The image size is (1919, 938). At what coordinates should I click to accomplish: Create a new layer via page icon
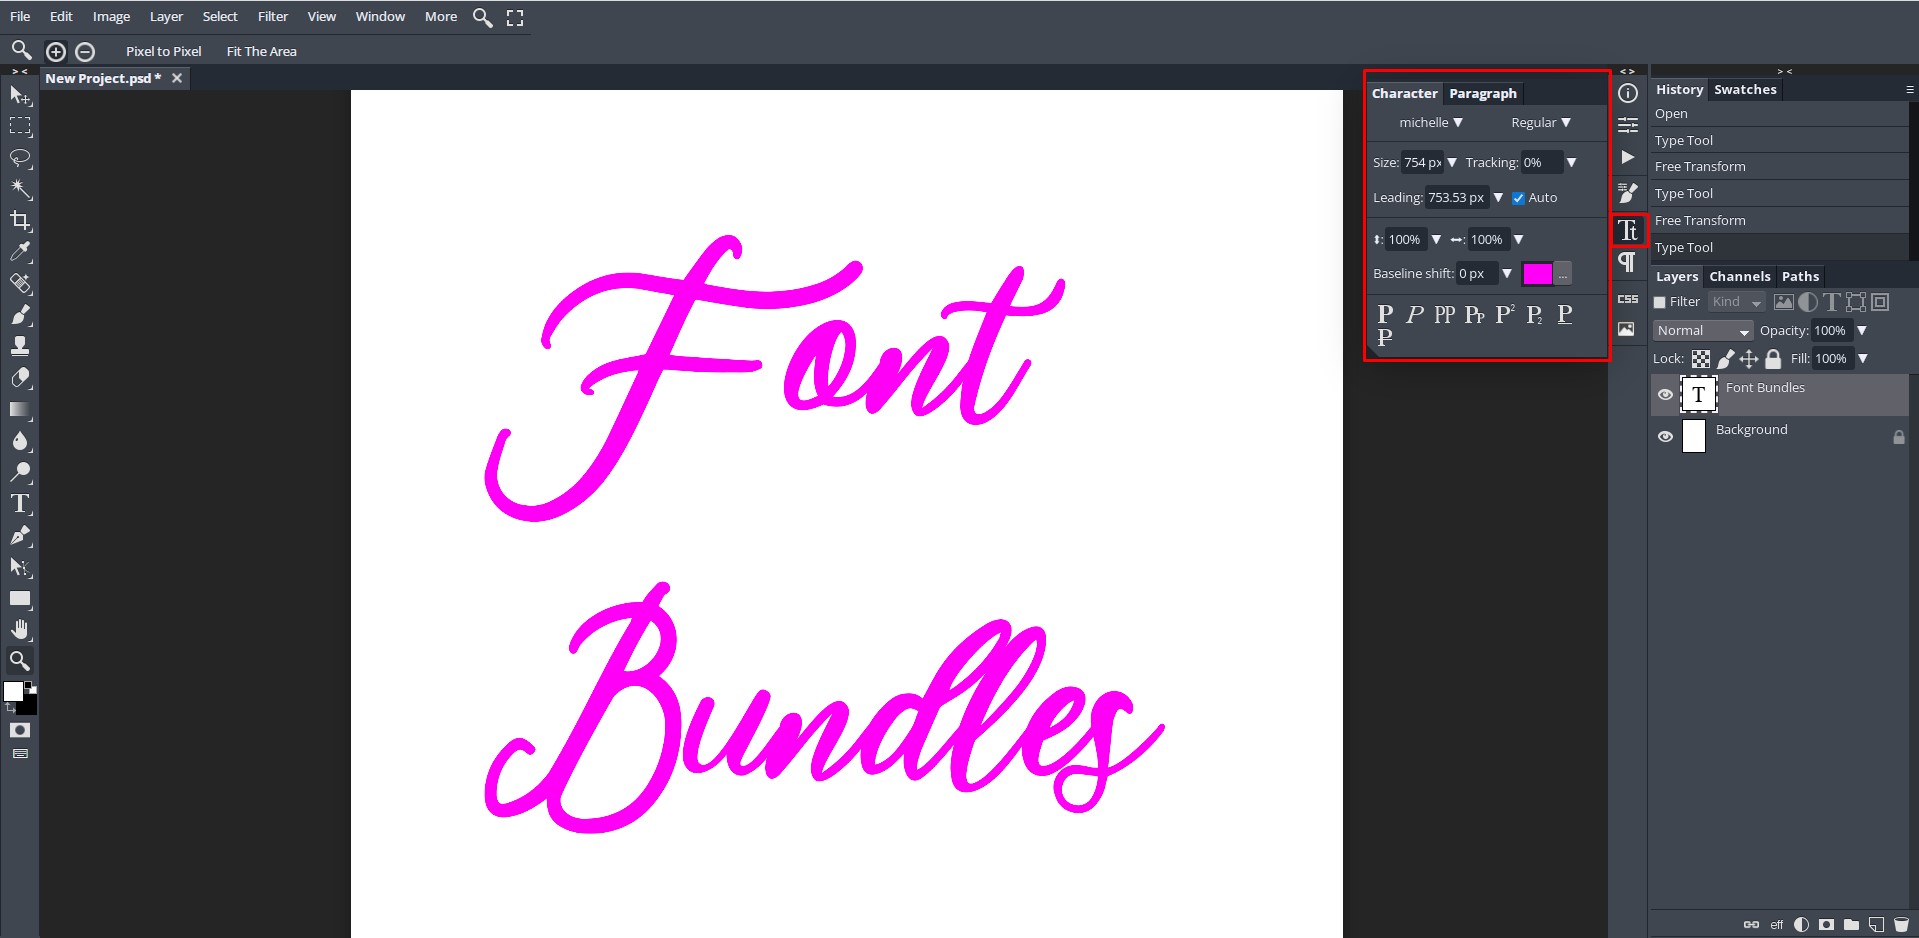tap(1876, 925)
